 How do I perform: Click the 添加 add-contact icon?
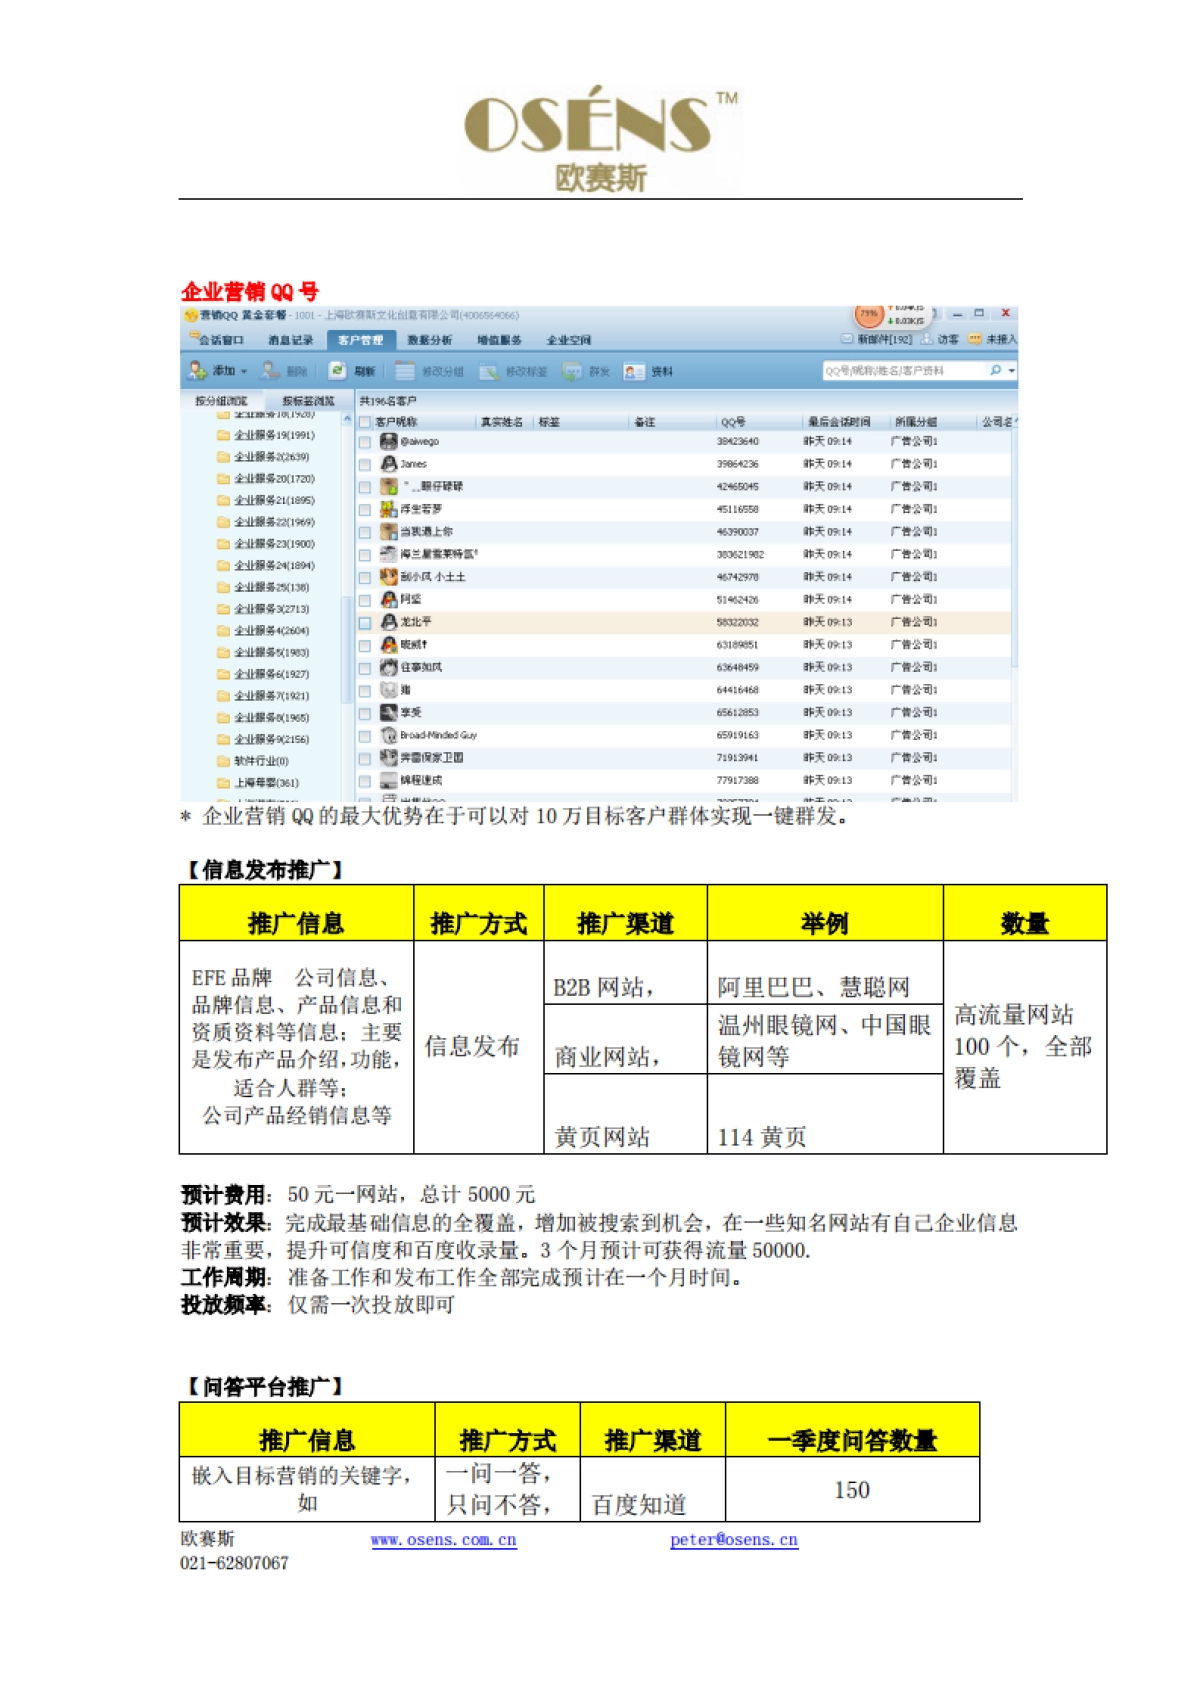197,371
